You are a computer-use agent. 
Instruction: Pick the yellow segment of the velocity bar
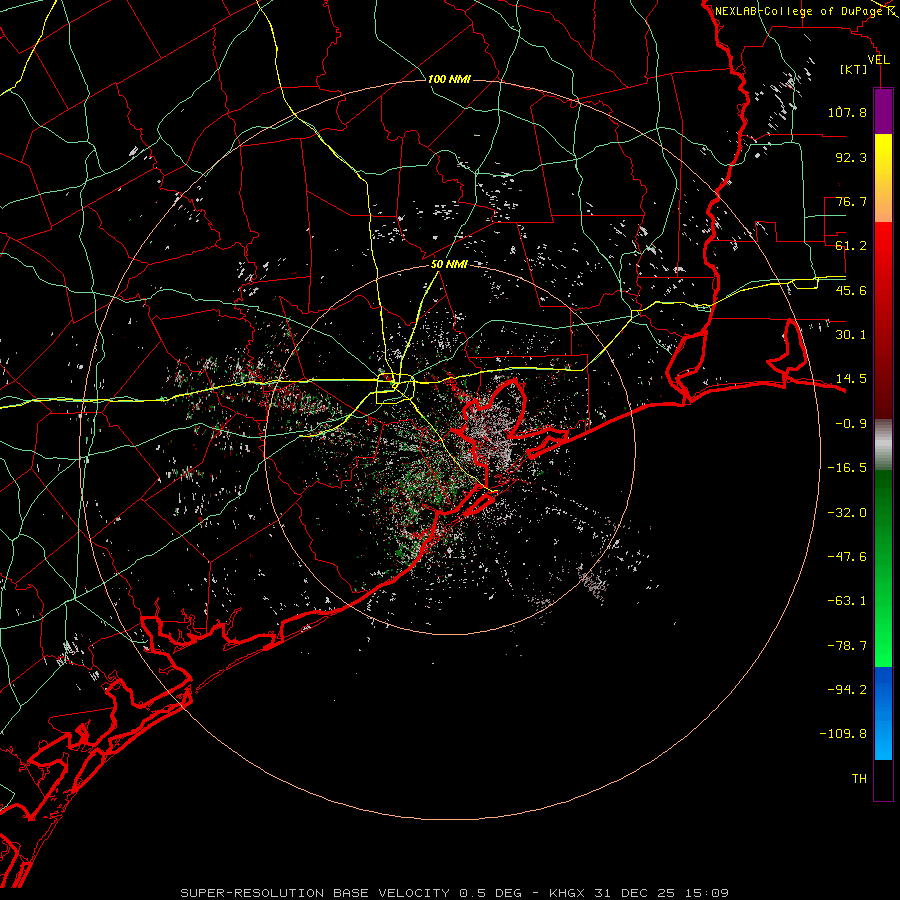pos(883,156)
